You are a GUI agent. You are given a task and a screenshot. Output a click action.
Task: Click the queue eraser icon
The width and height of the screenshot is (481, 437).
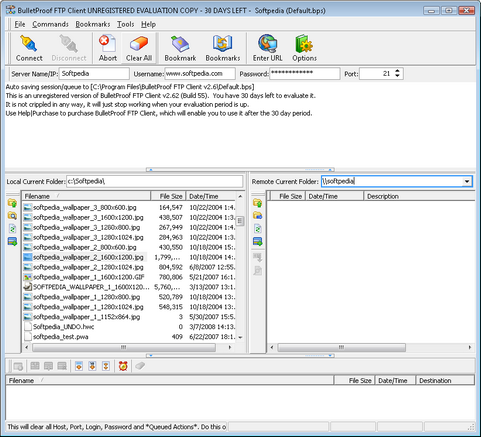coord(140,366)
